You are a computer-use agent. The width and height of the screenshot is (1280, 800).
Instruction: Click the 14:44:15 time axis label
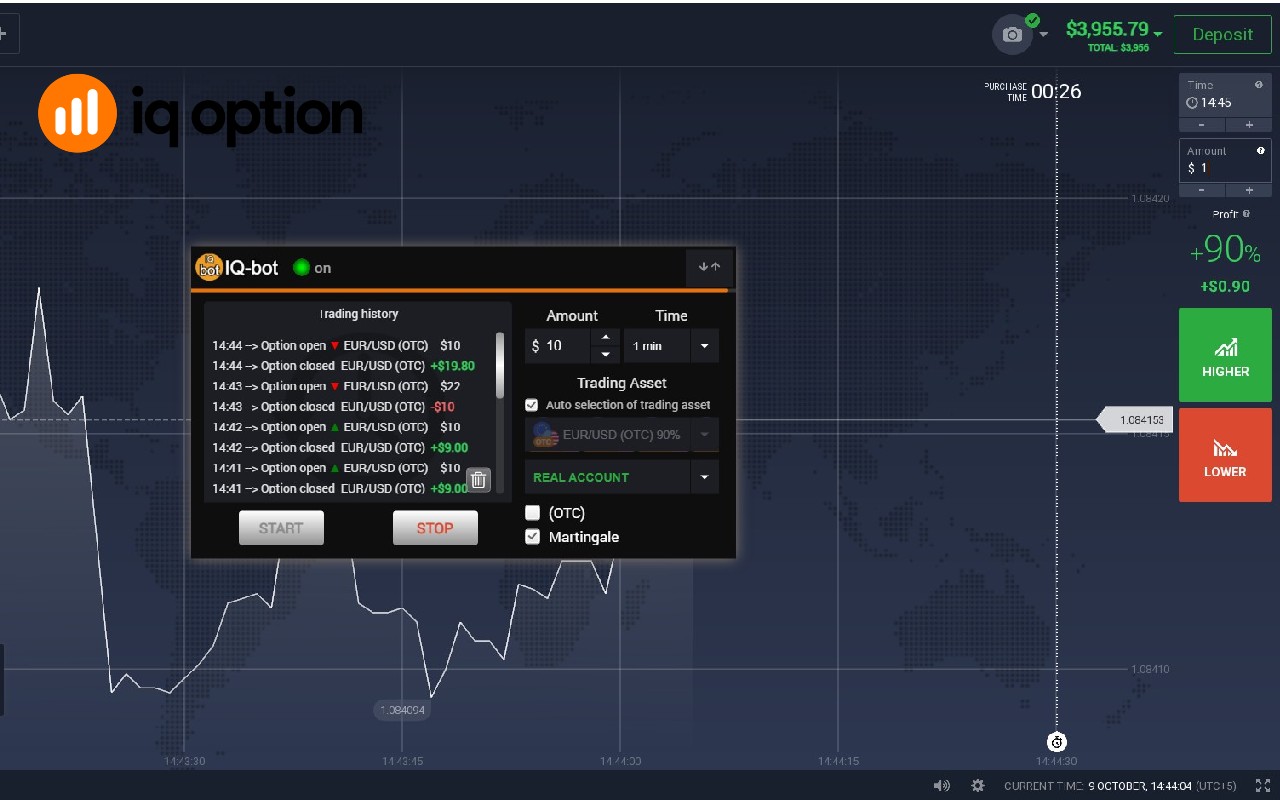pos(838,761)
